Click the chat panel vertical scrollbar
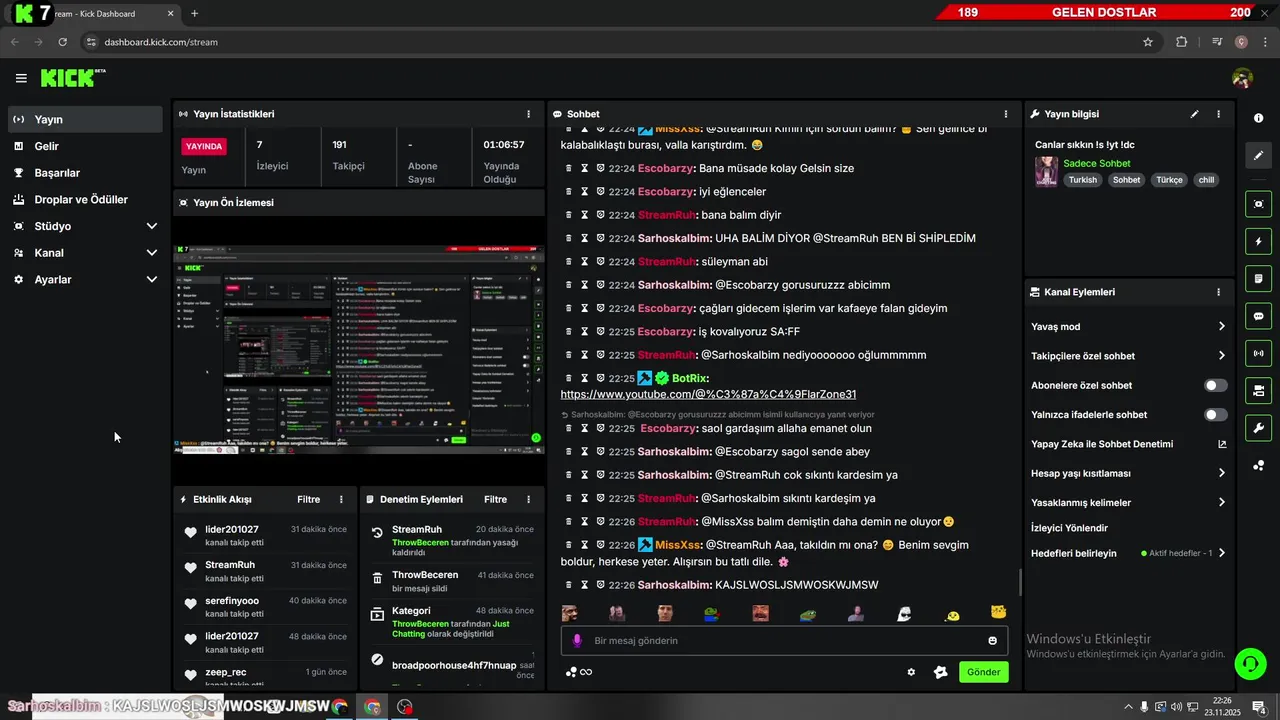The image size is (1280, 720). click(x=1019, y=582)
